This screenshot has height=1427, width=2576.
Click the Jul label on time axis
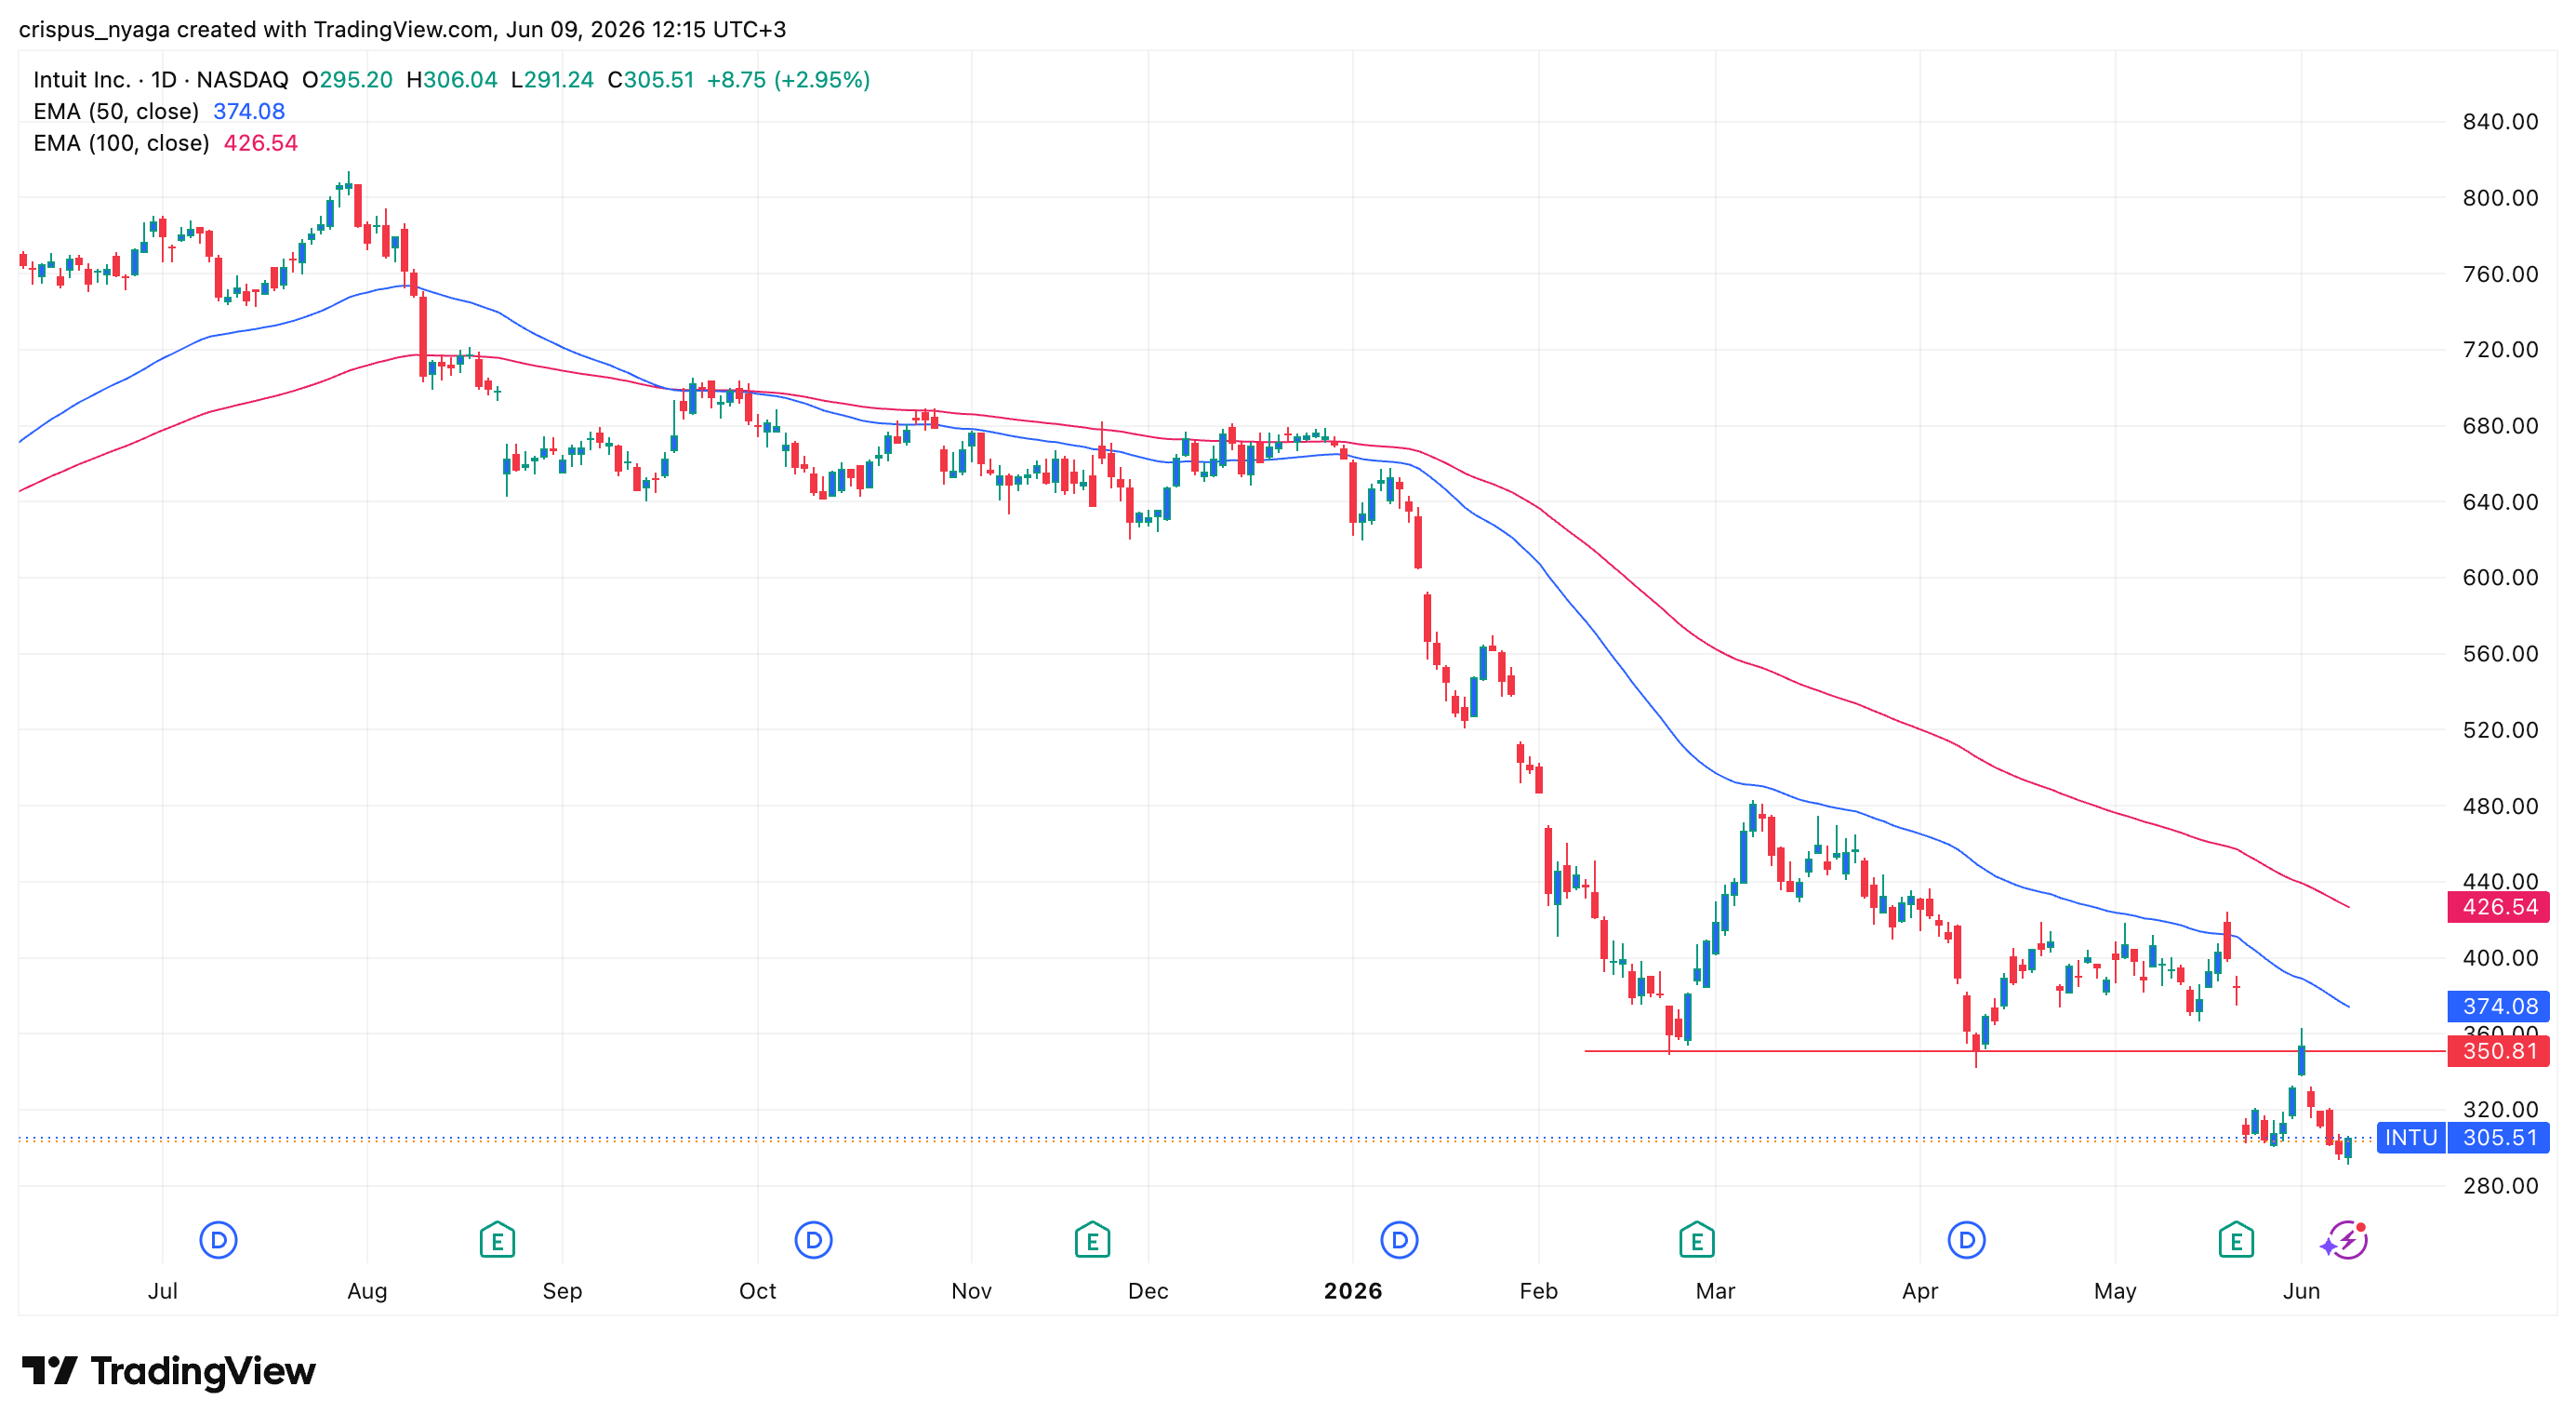tap(162, 1290)
